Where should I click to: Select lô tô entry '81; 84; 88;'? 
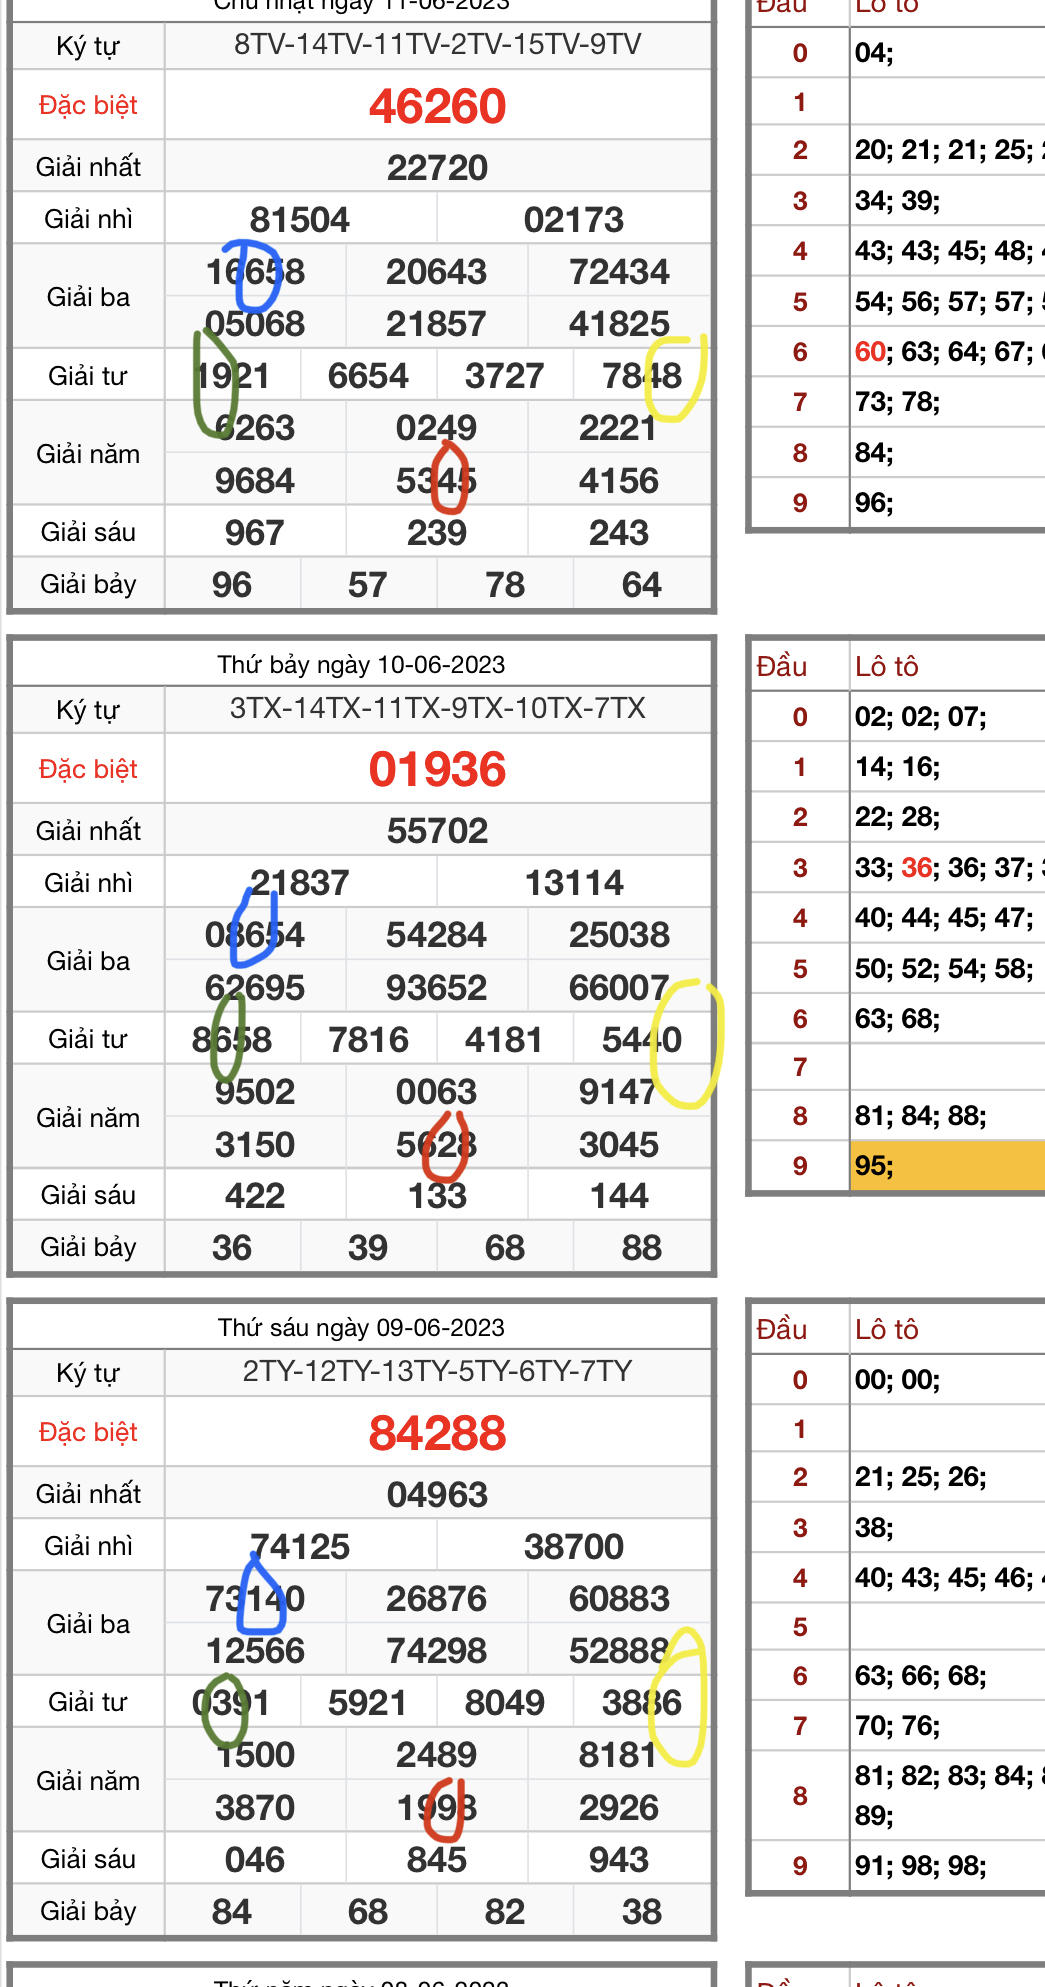(920, 1116)
